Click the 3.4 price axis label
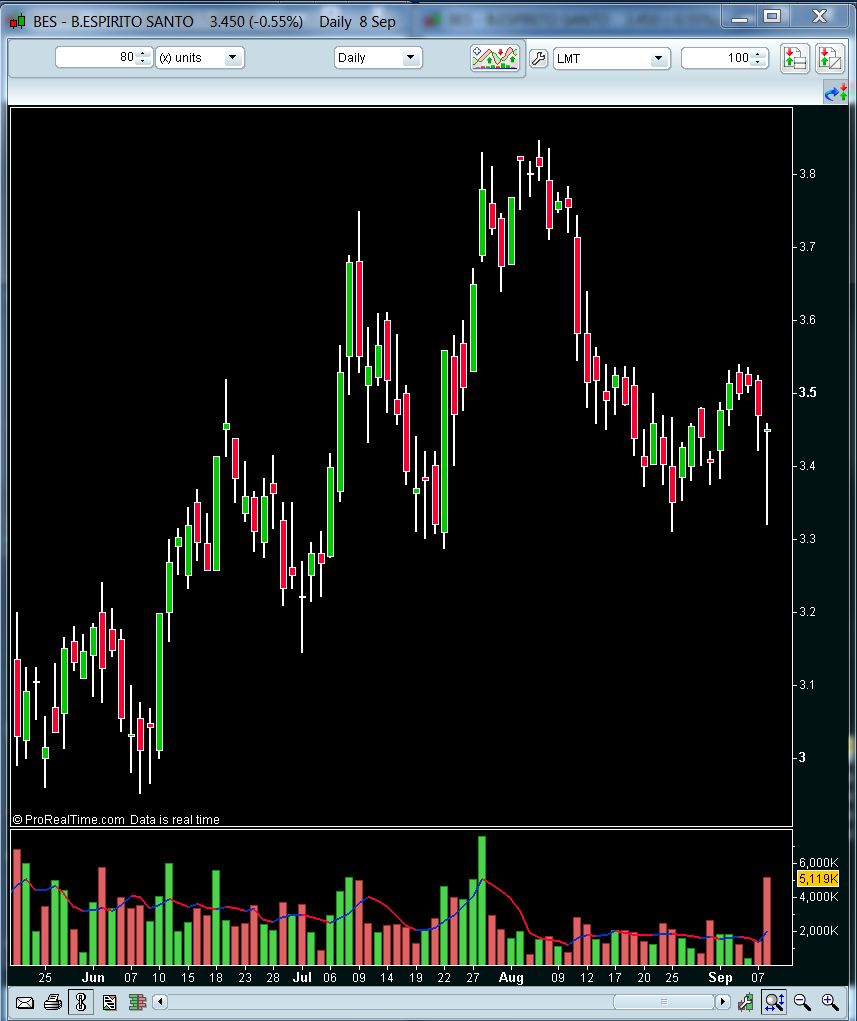Image resolution: width=857 pixels, height=1021 pixels. pyautogui.click(x=807, y=466)
